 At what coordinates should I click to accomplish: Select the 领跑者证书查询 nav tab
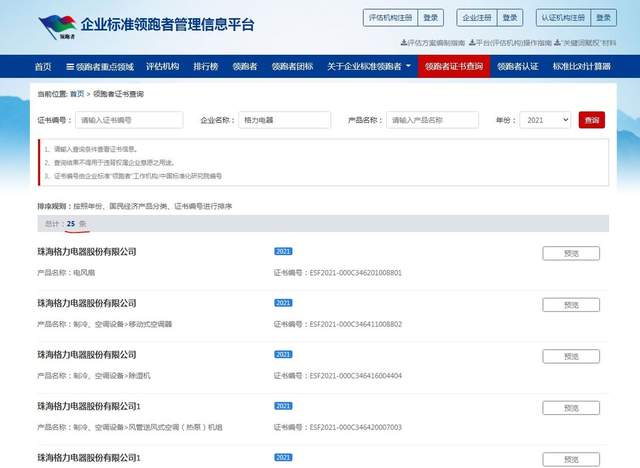[x=454, y=67]
